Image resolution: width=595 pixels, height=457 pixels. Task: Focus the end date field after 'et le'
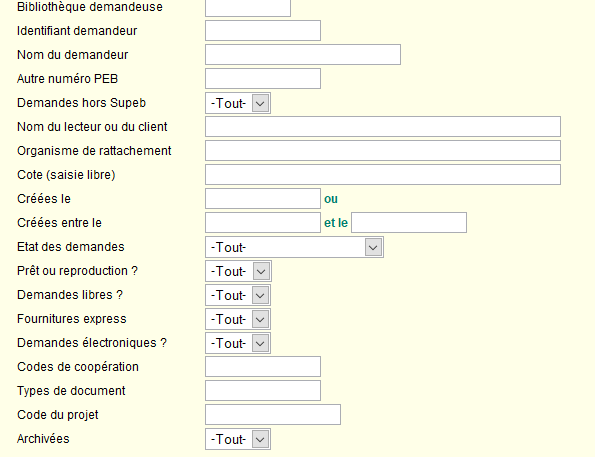pyautogui.click(x=409, y=222)
